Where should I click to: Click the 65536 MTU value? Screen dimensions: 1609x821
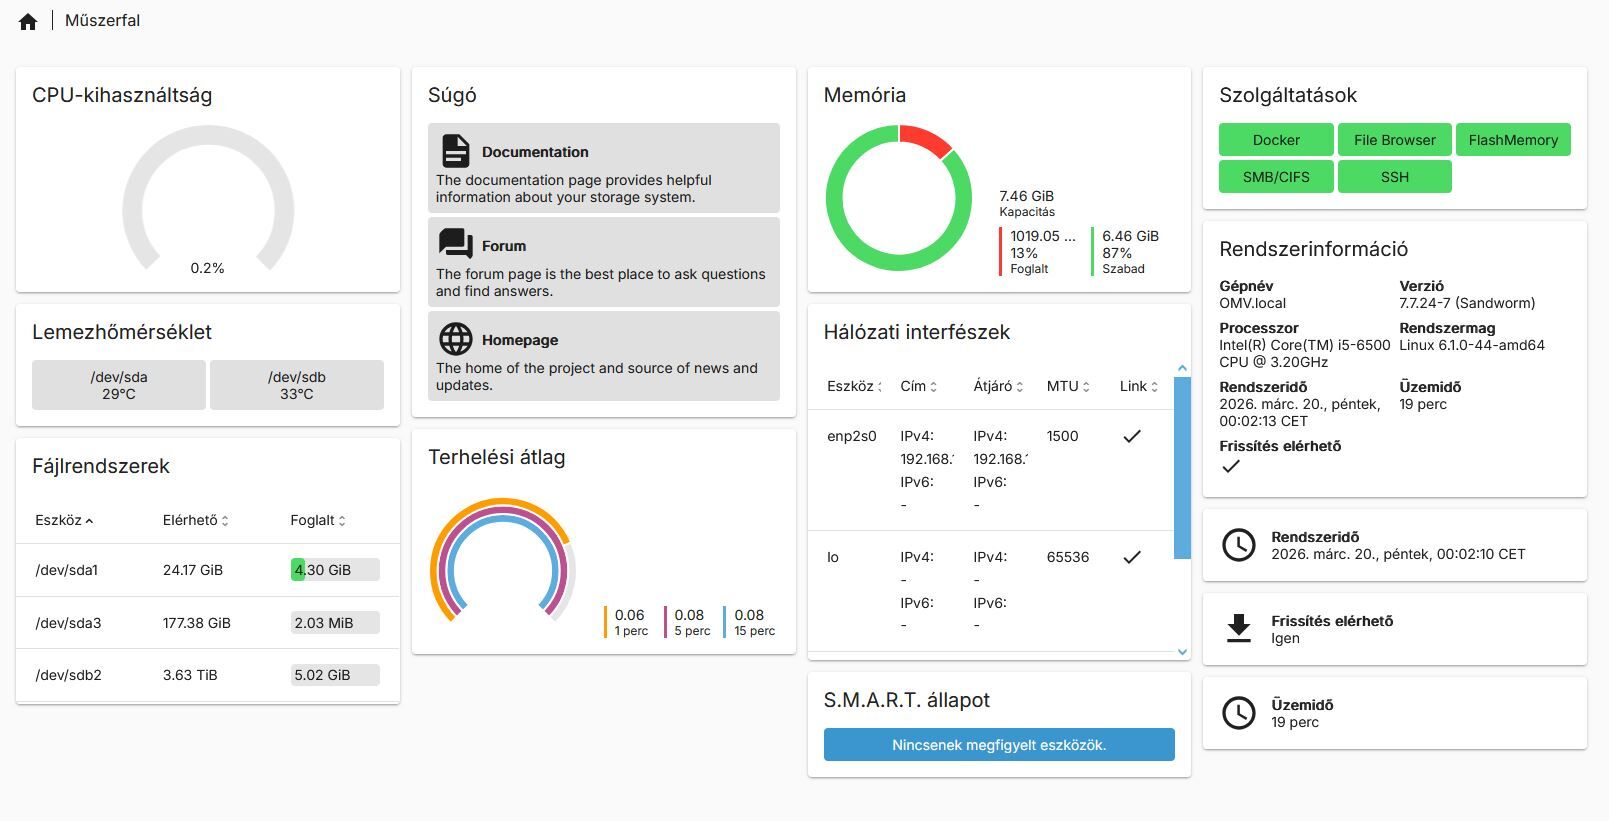[1068, 557]
